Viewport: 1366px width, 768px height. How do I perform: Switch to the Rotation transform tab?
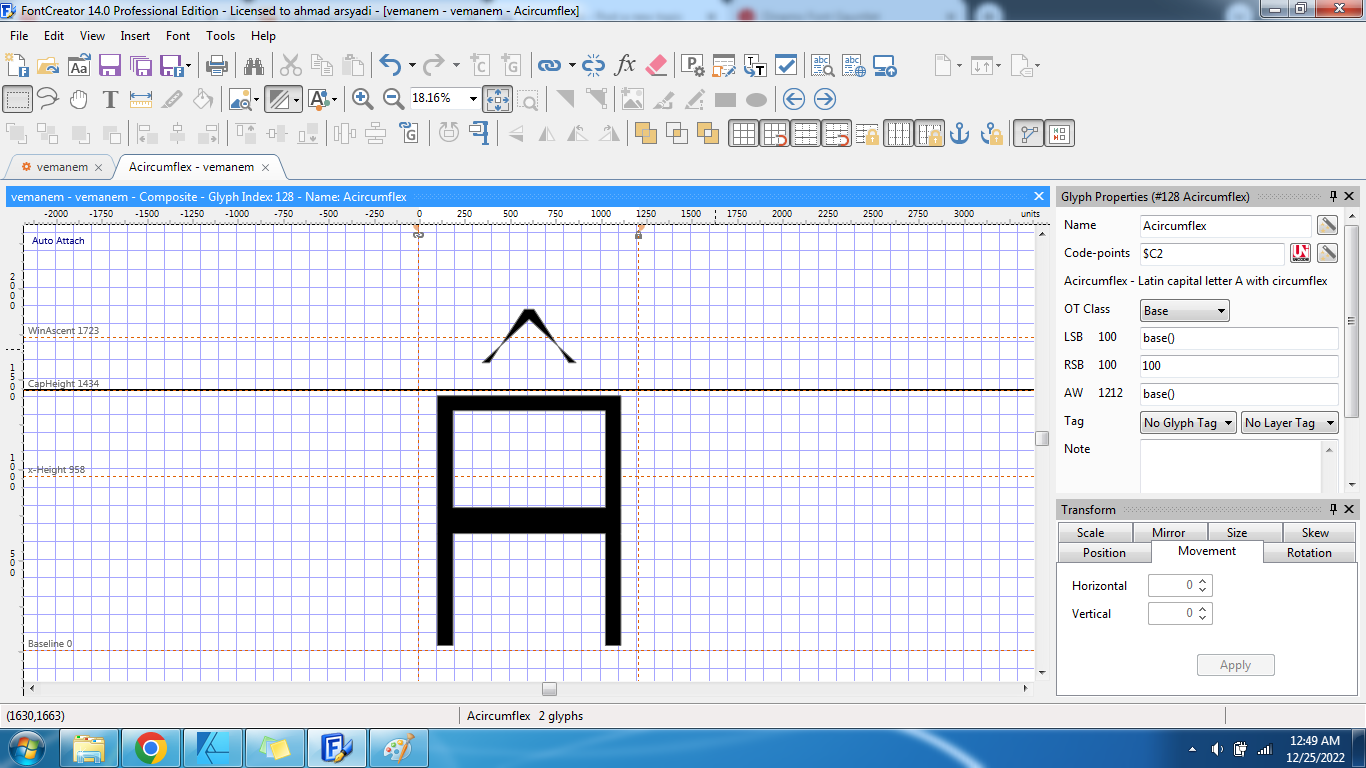click(x=1309, y=552)
